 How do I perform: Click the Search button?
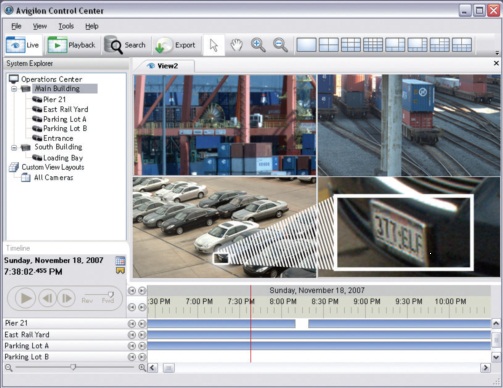(125, 45)
